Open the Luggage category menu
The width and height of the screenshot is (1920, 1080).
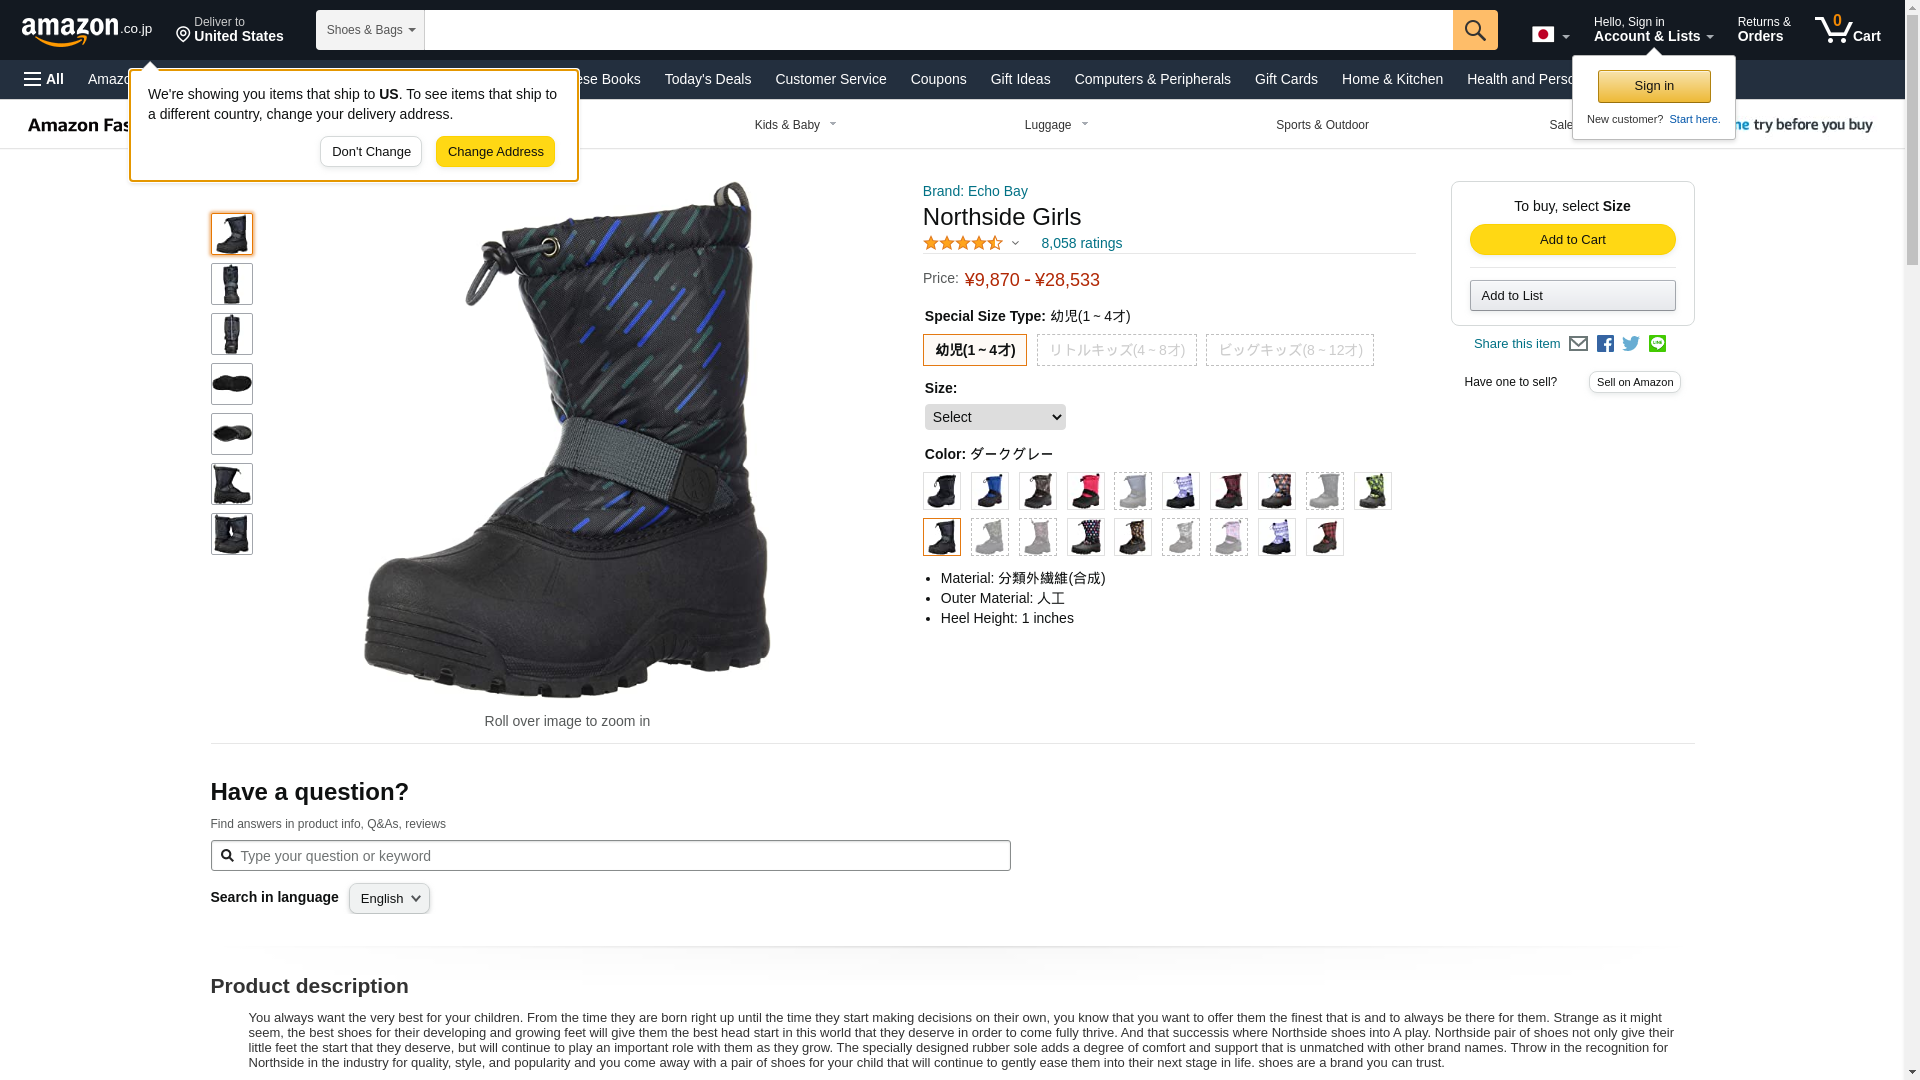(x=1056, y=125)
